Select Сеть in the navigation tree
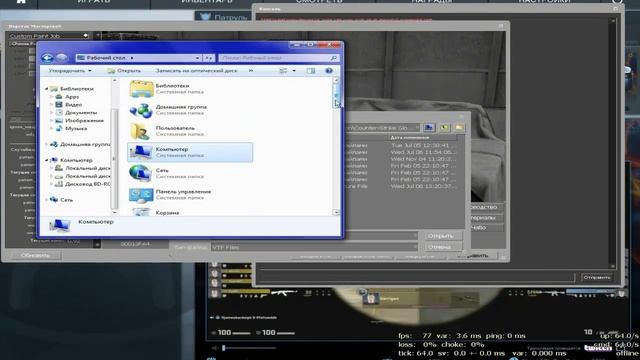 66,200
